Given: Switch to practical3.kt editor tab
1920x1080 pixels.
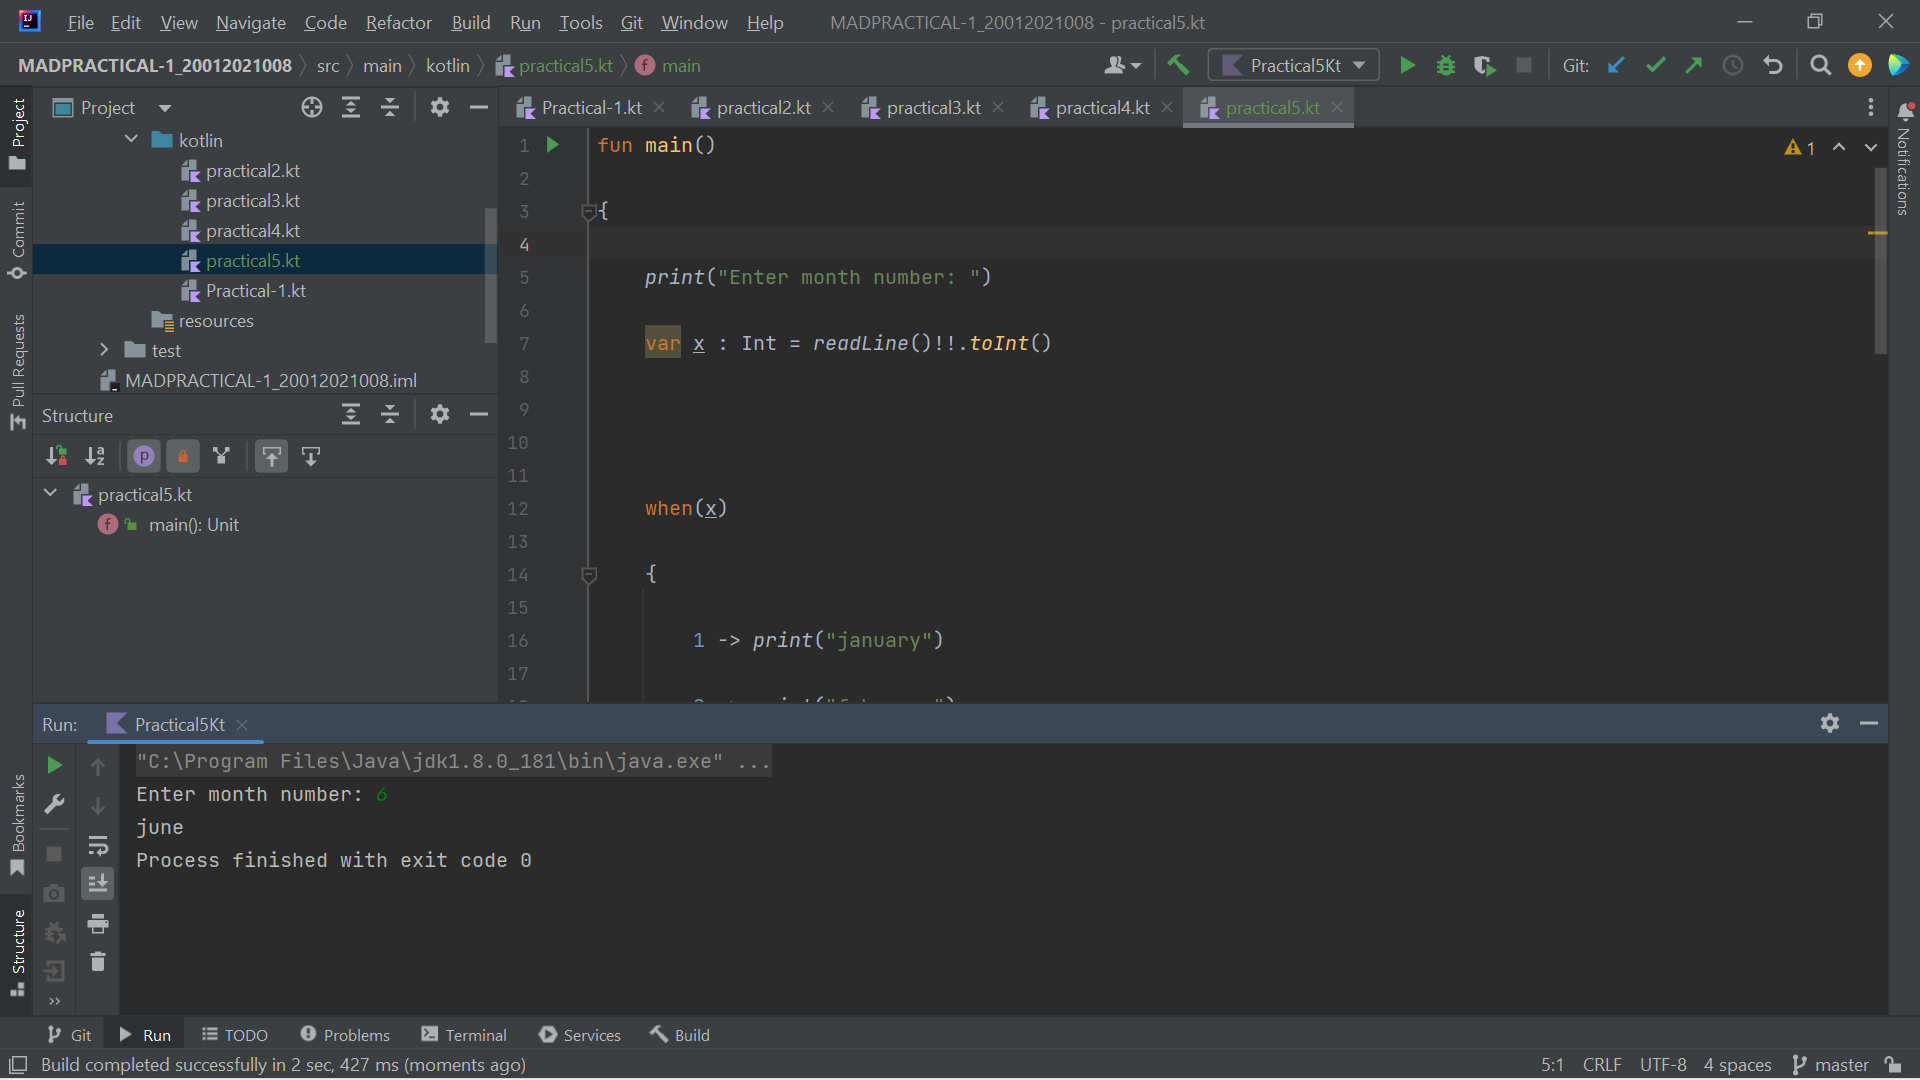Looking at the screenshot, I should coord(932,107).
